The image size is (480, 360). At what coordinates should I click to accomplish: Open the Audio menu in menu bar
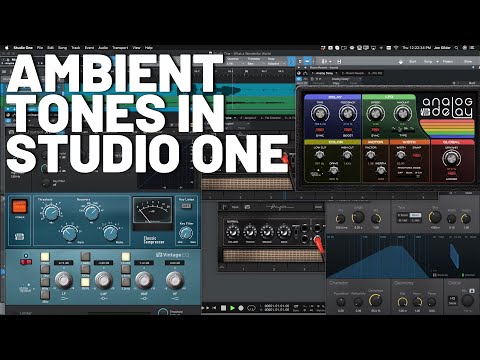tap(103, 48)
